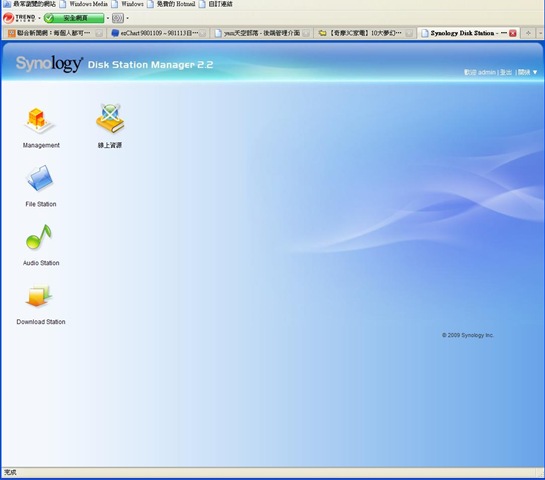The height and width of the screenshot is (480, 545).
Task: Switch to the 聯合新聞網 tab
Action: (54, 33)
